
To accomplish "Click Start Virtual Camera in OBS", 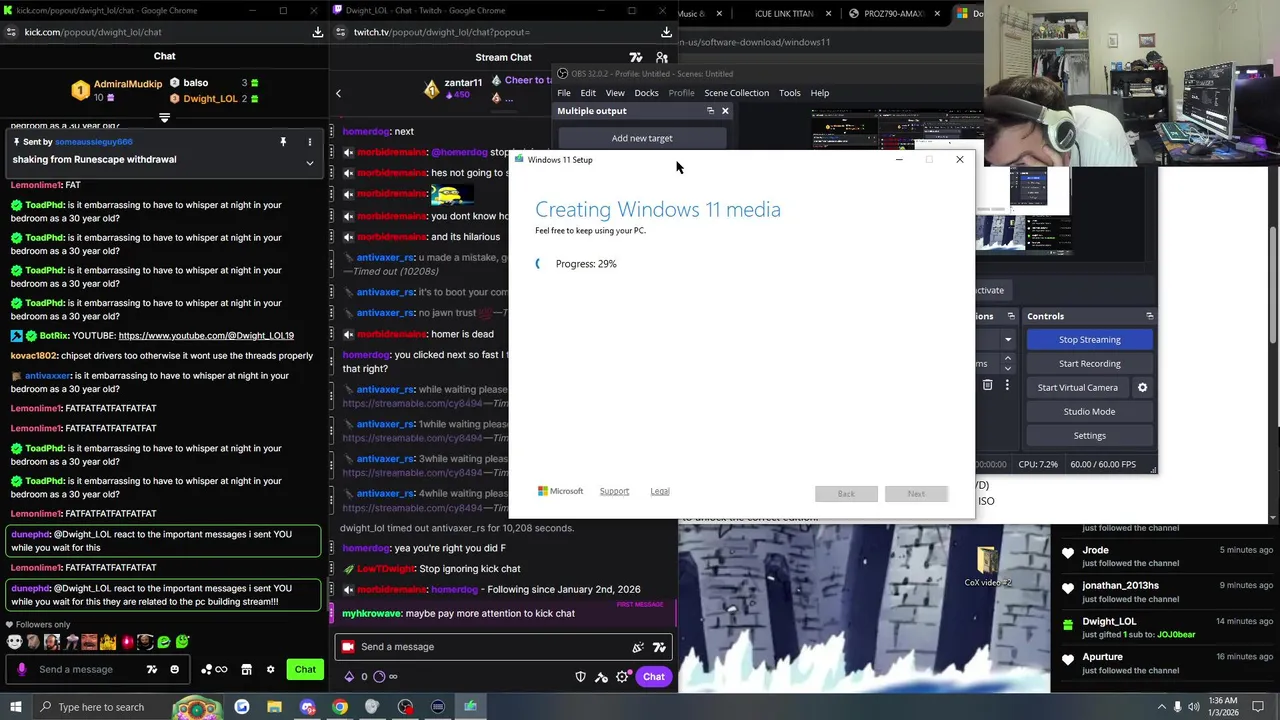I will pyautogui.click(x=1077, y=388).
